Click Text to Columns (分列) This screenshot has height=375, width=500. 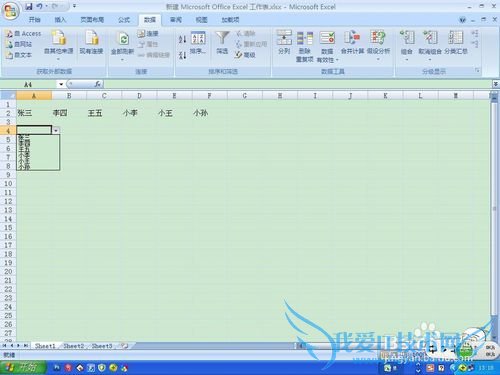pos(284,43)
